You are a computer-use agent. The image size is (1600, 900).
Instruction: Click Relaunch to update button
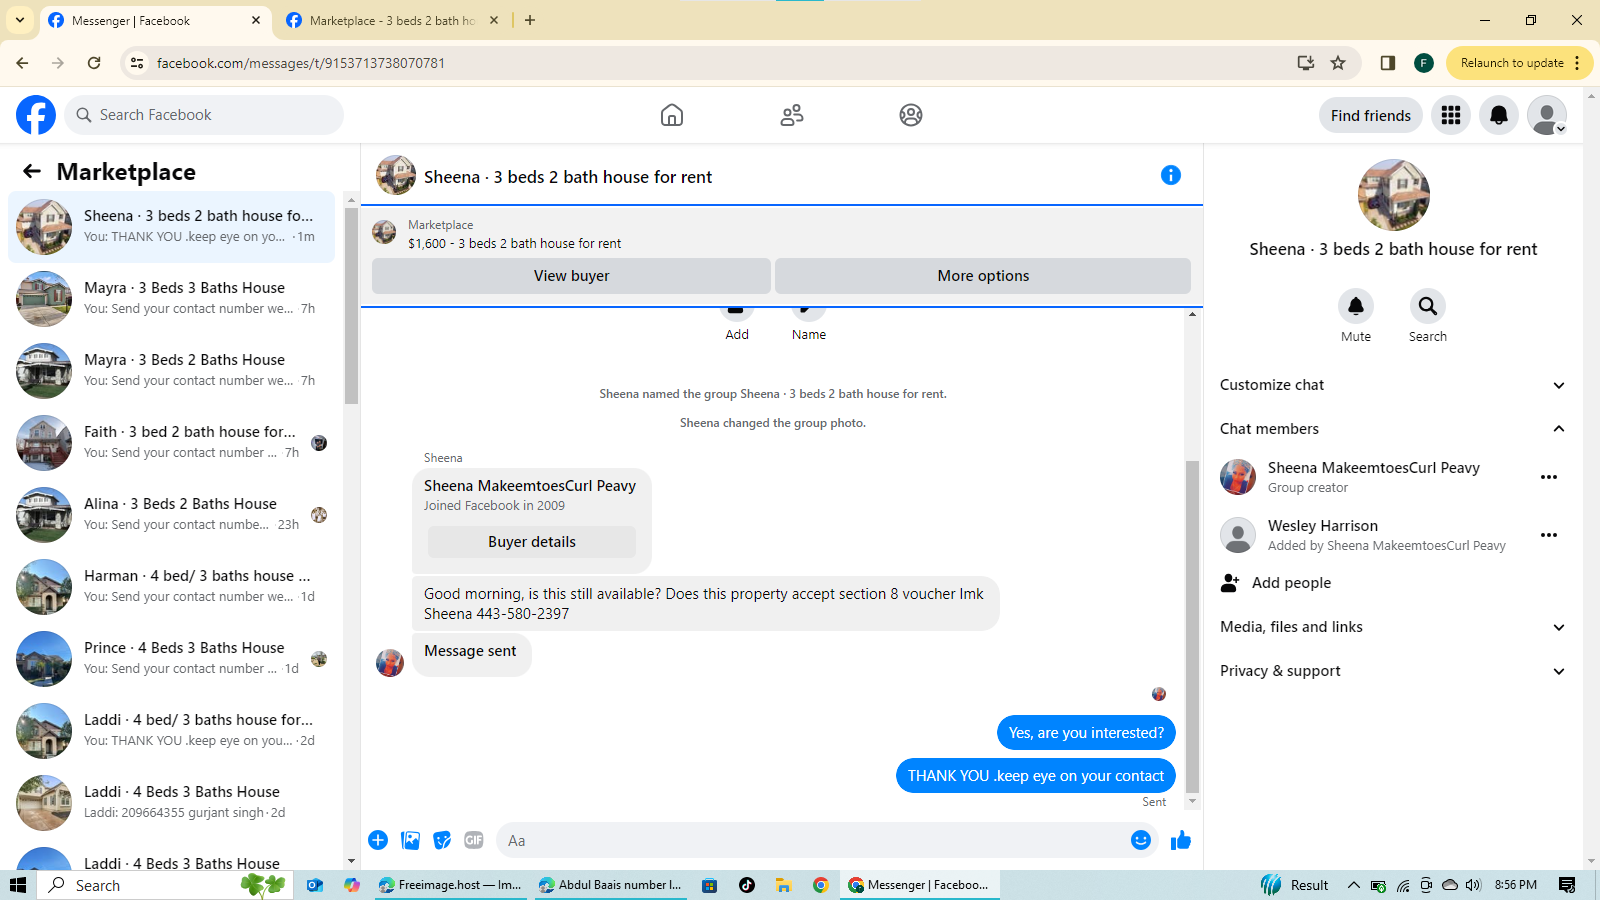click(1519, 63)
